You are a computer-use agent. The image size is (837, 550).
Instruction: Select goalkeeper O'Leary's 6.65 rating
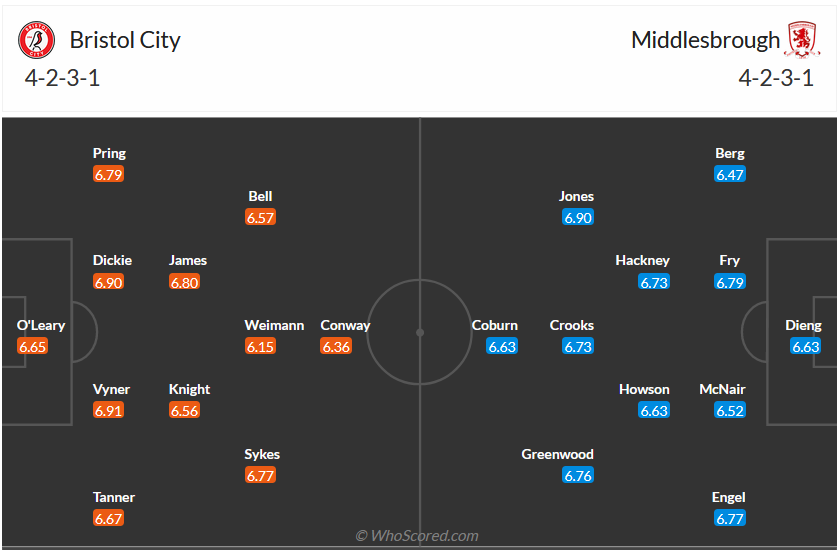(x=33, y=347)
